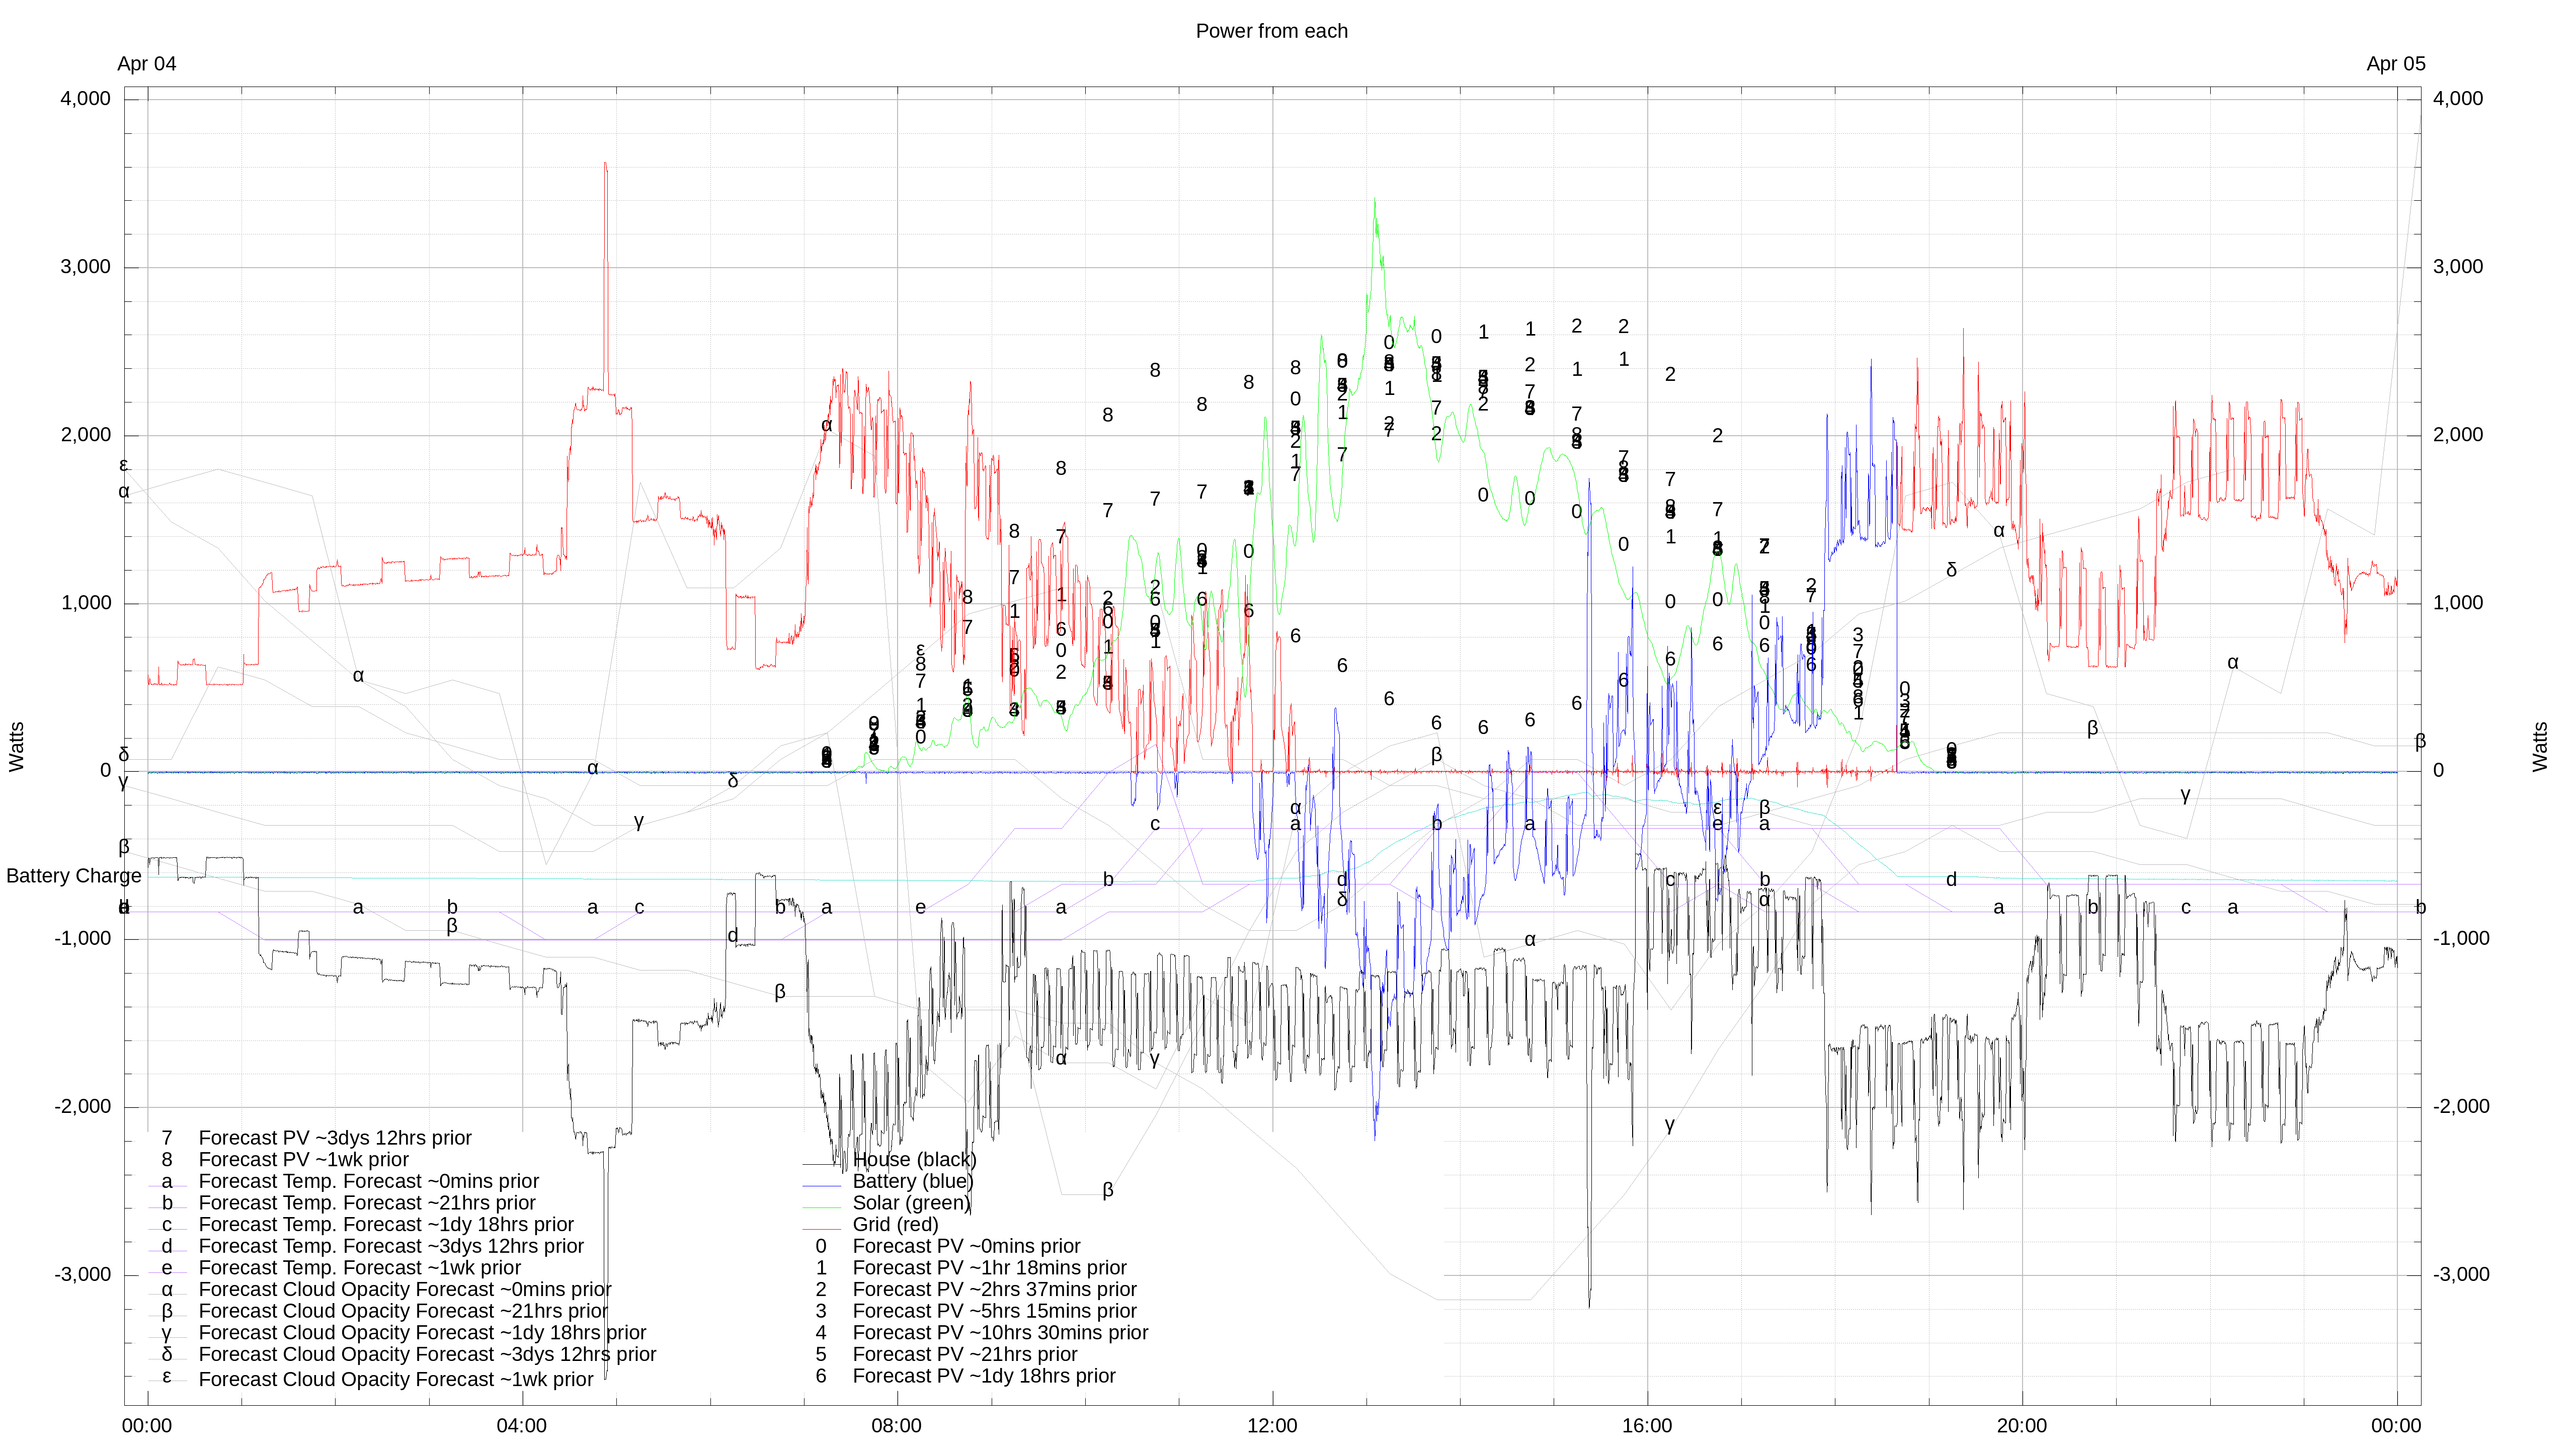Viewport: 2576px width, 1449px height.
Task: Select the 'Apr 05' date label
Action: [2395, 64]
